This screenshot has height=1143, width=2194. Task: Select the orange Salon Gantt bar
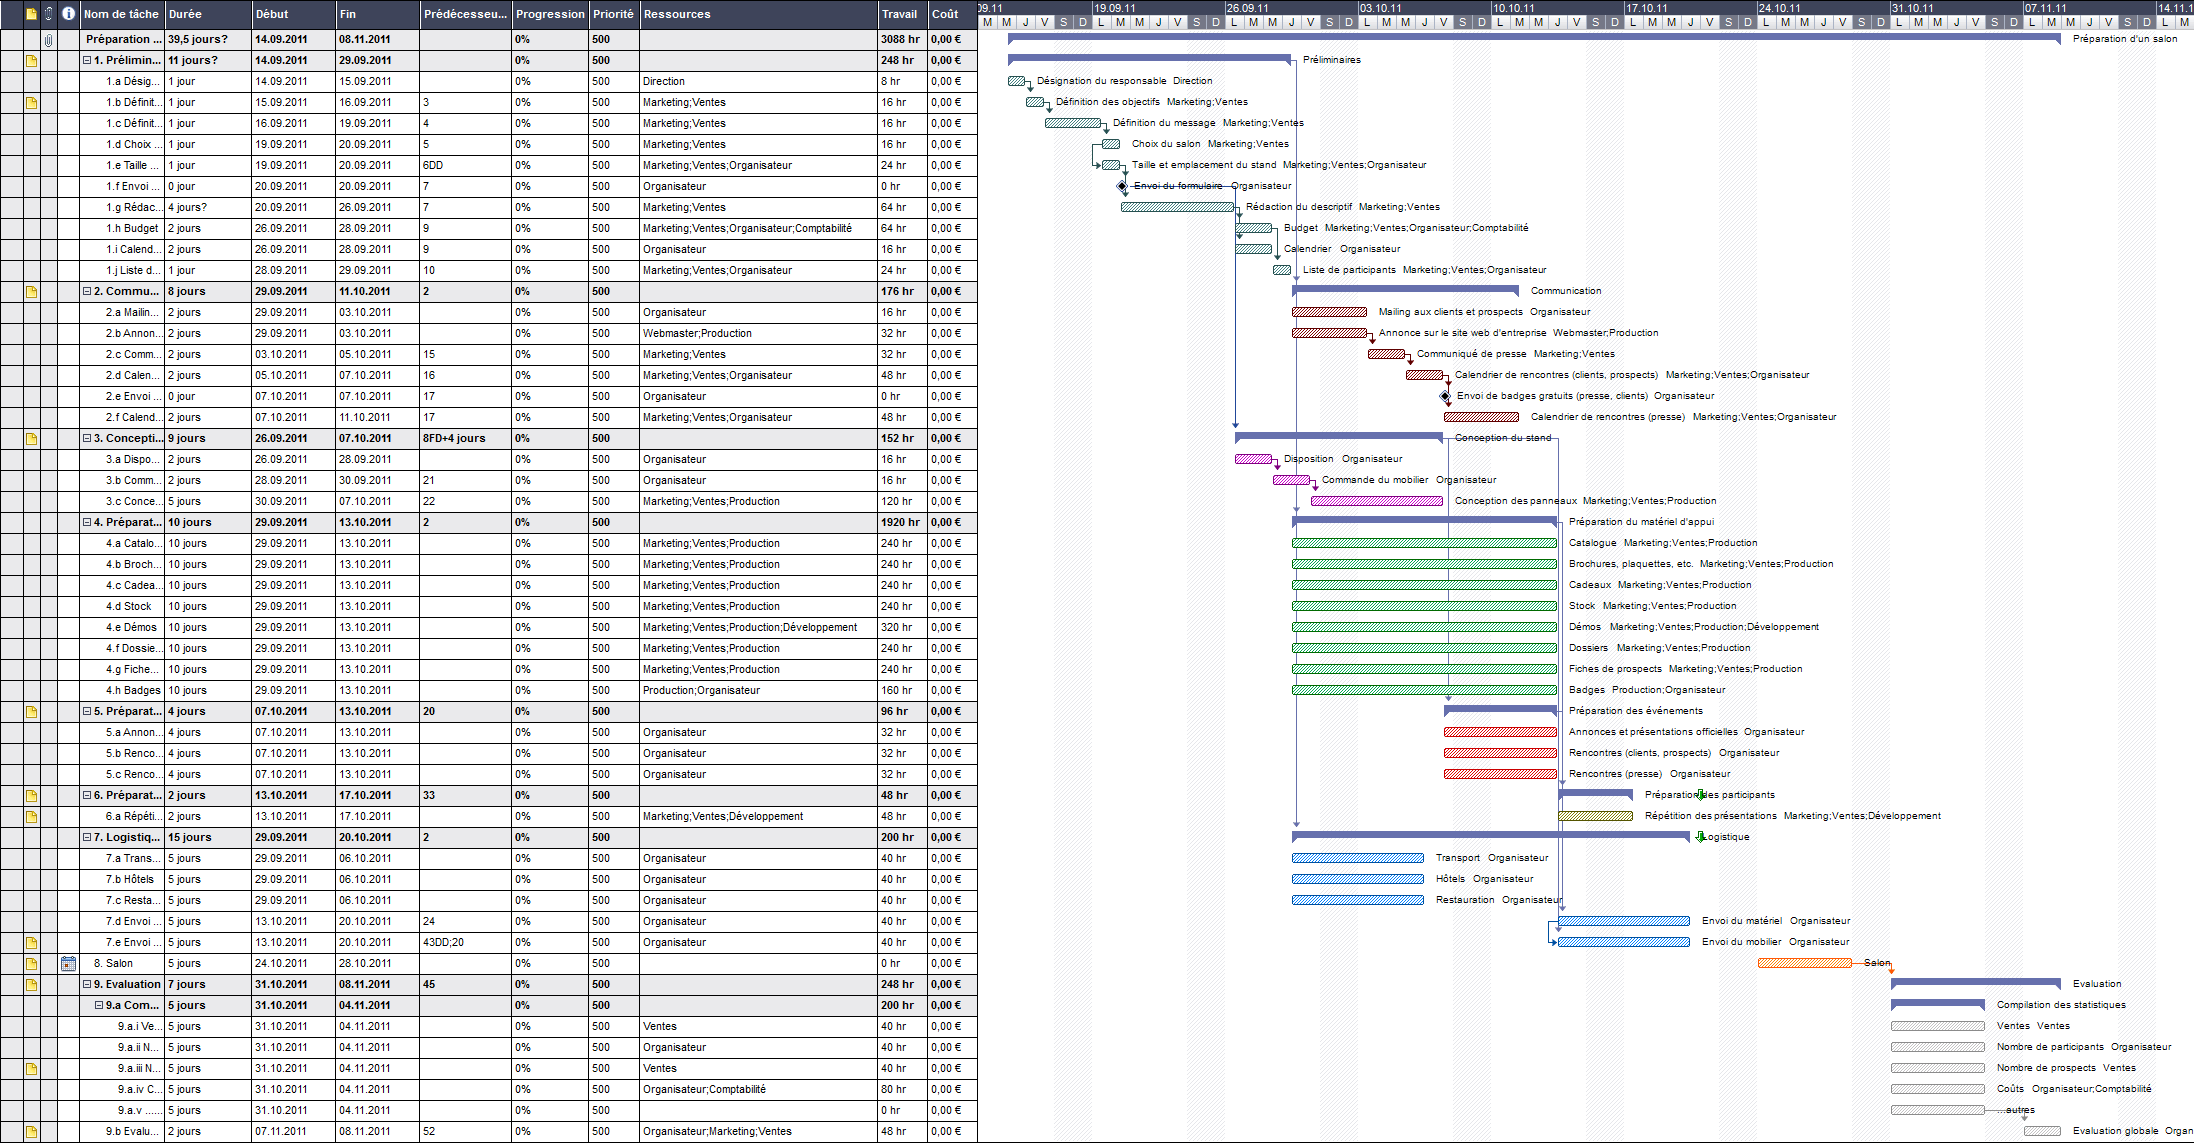(1805, 963)
